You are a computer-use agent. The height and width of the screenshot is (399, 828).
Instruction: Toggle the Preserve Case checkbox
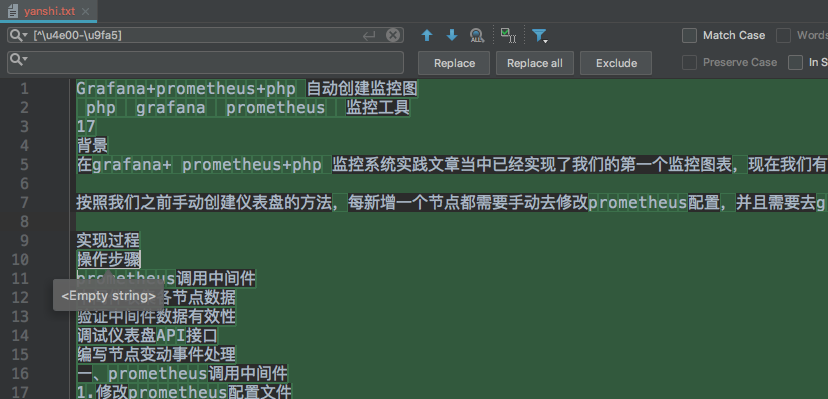pos(689,62)
